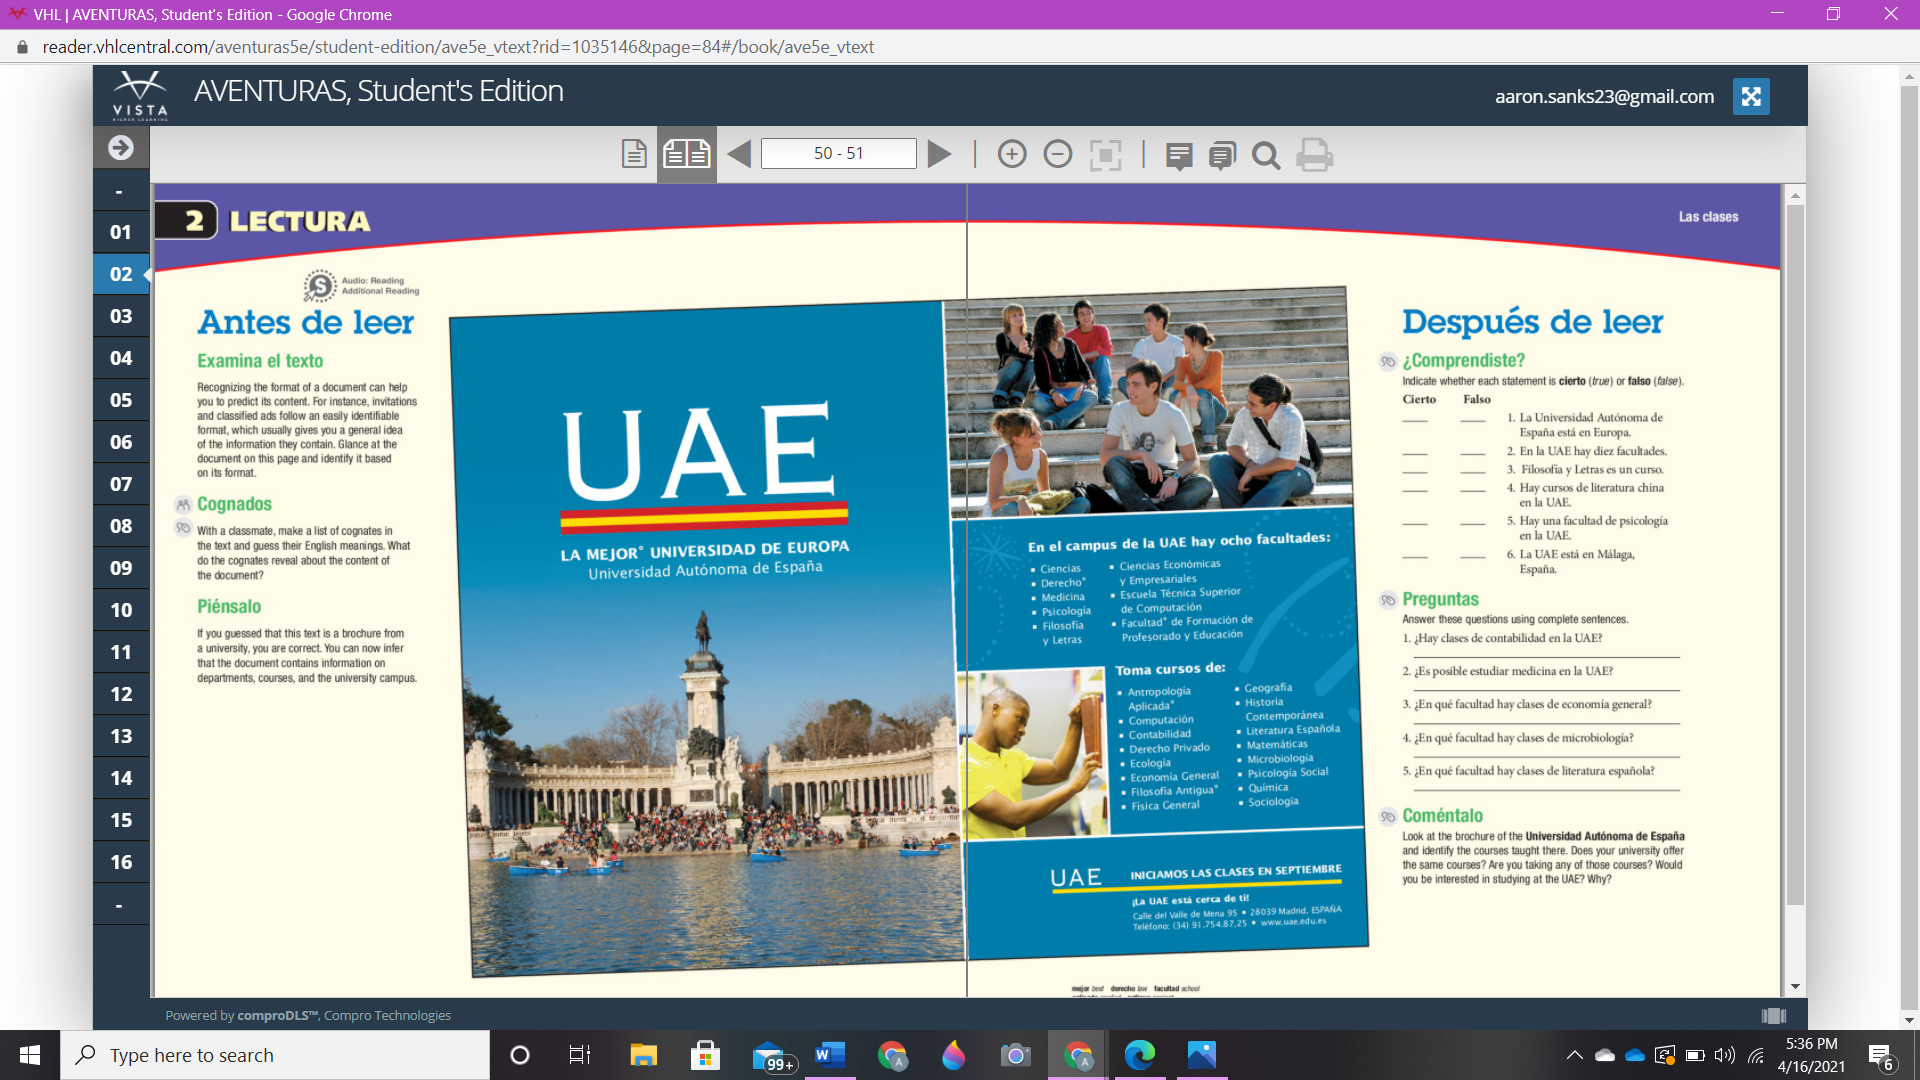
Task: Click the page number field 50 - 51
Action: pos(838,154)
